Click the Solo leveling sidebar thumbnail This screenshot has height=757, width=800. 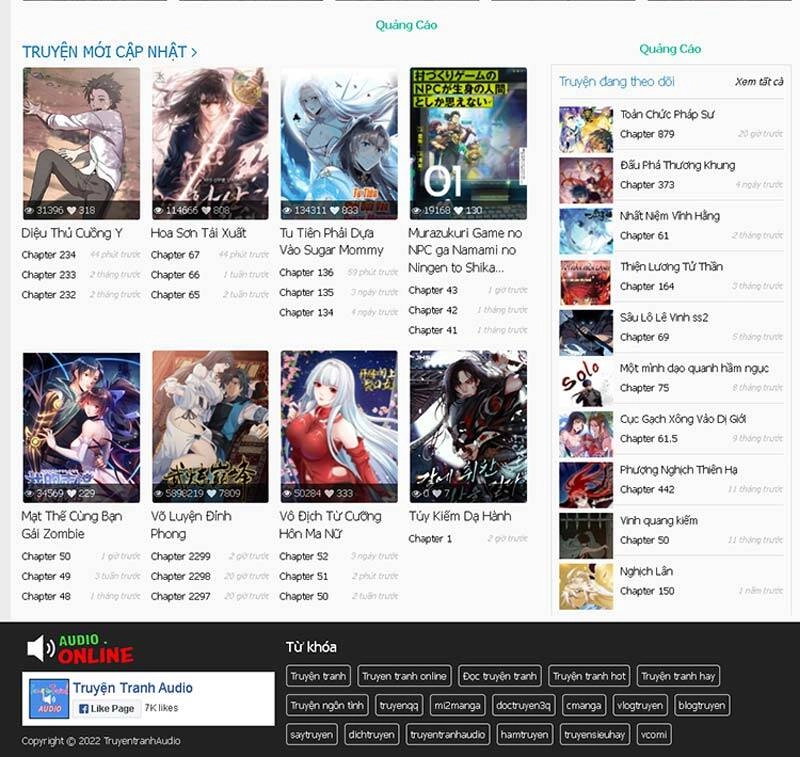[x=585, y=383]
